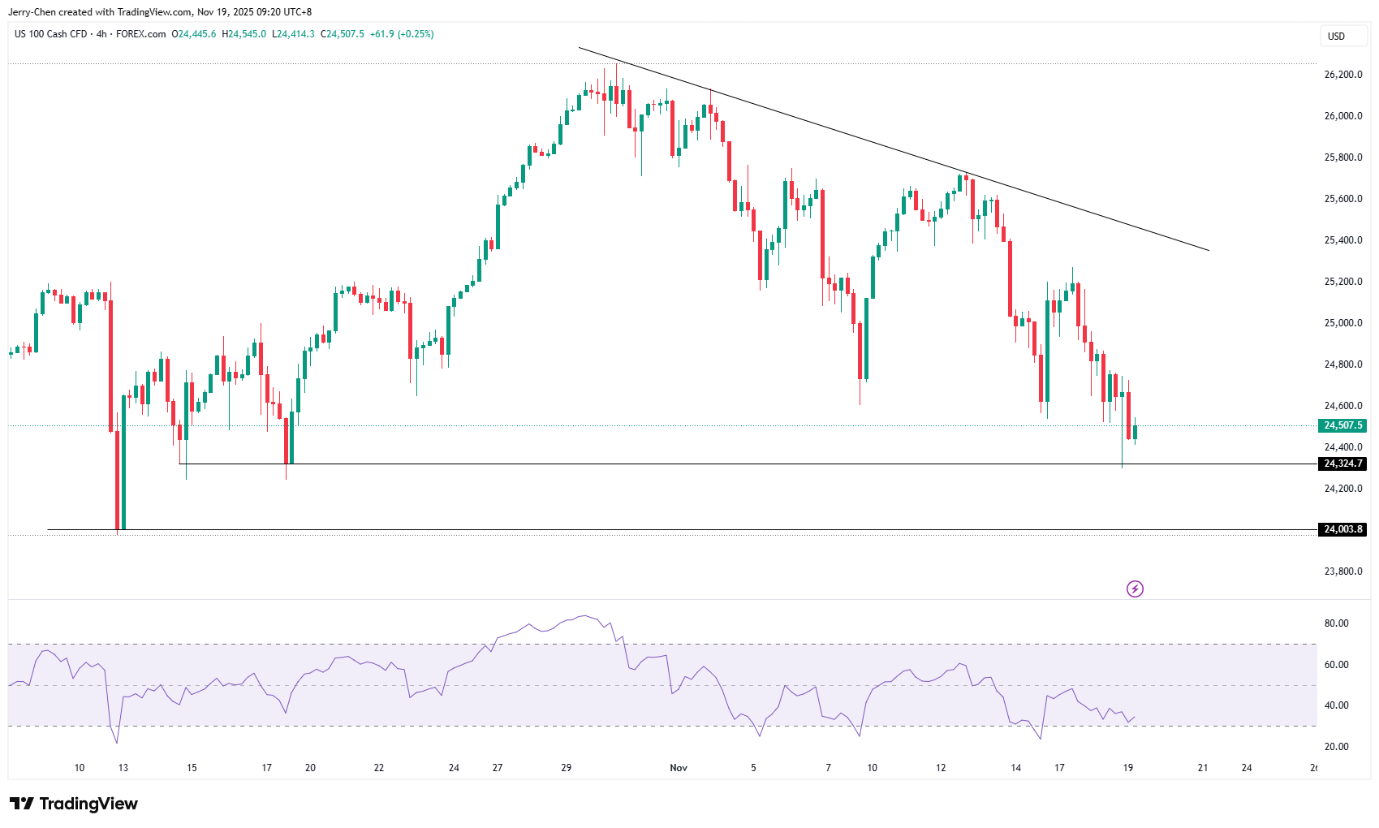Image resolution: width=1379 pixels, height=828 pixels.
Task: Click date 29 on the time axis
Action: click(566, 768)
